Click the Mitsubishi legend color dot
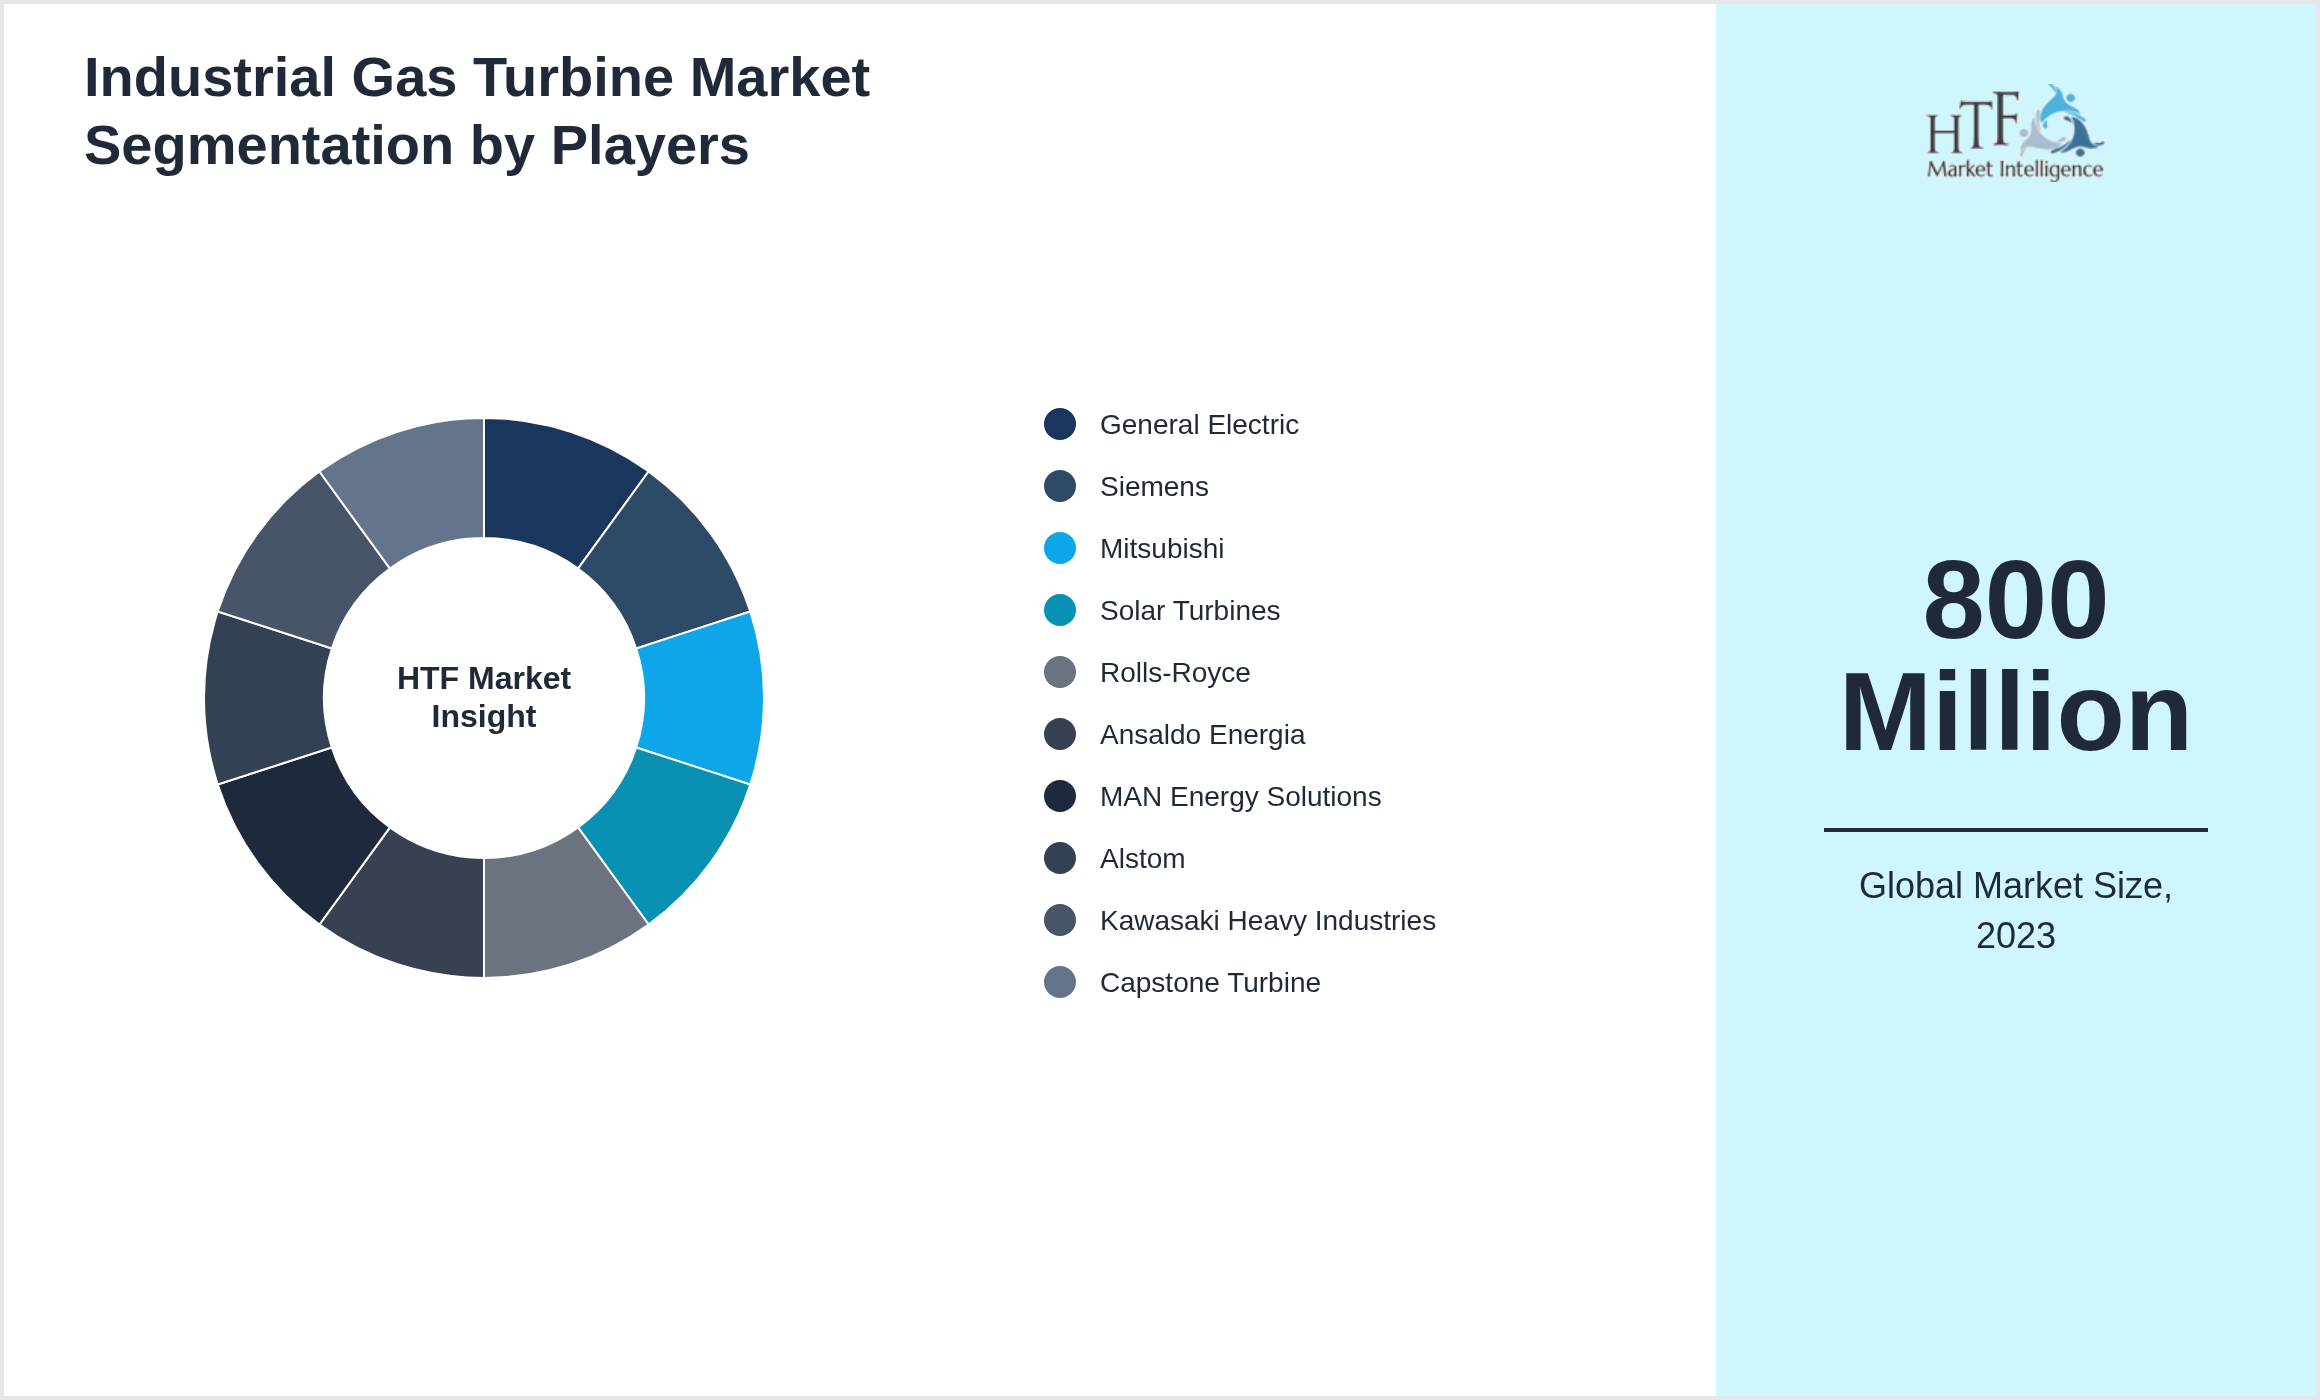 tap(1060, 548)
